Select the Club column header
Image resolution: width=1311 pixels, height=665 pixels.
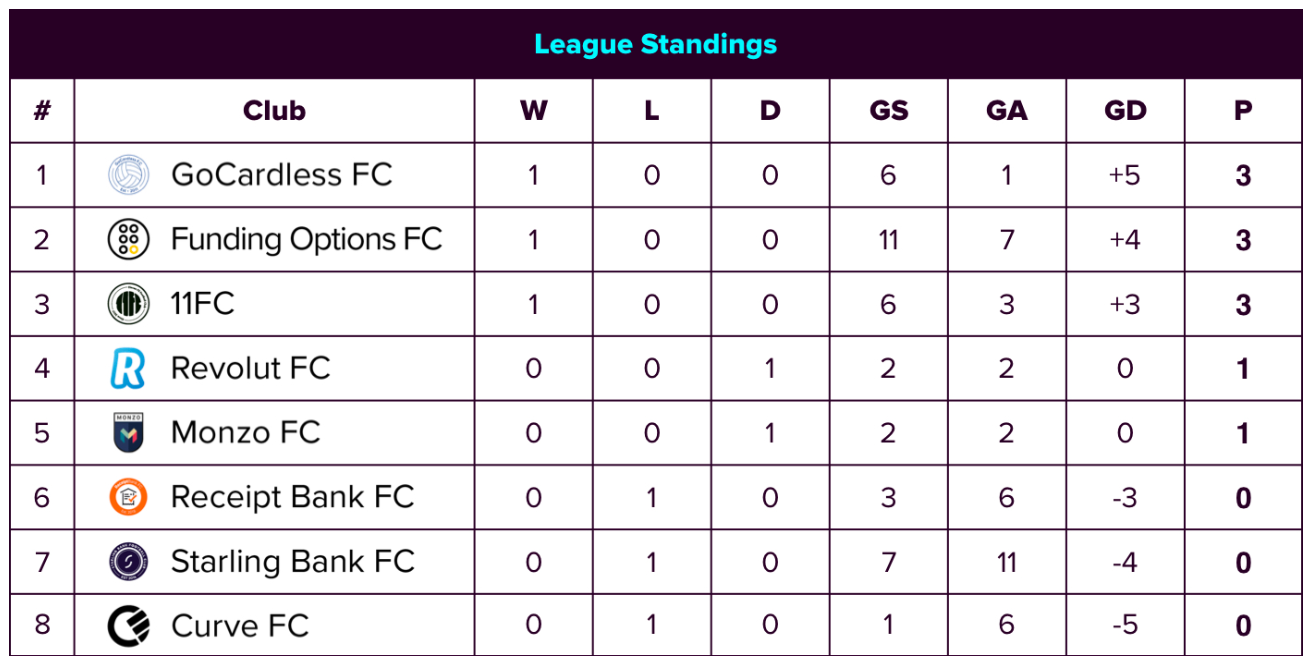[x=274, y=111]
